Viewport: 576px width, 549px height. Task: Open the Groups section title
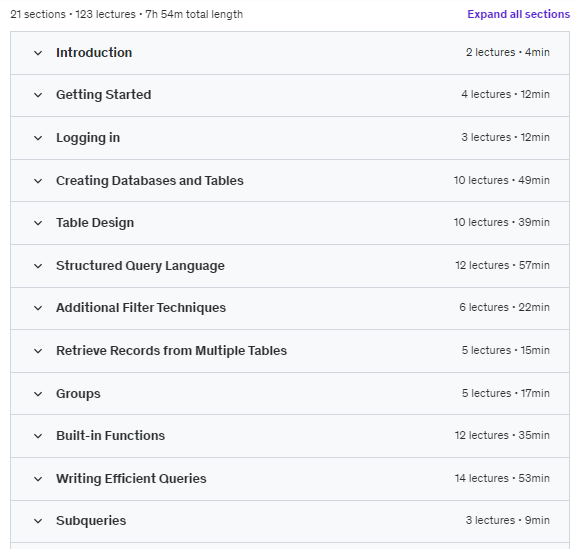point(78,394)
